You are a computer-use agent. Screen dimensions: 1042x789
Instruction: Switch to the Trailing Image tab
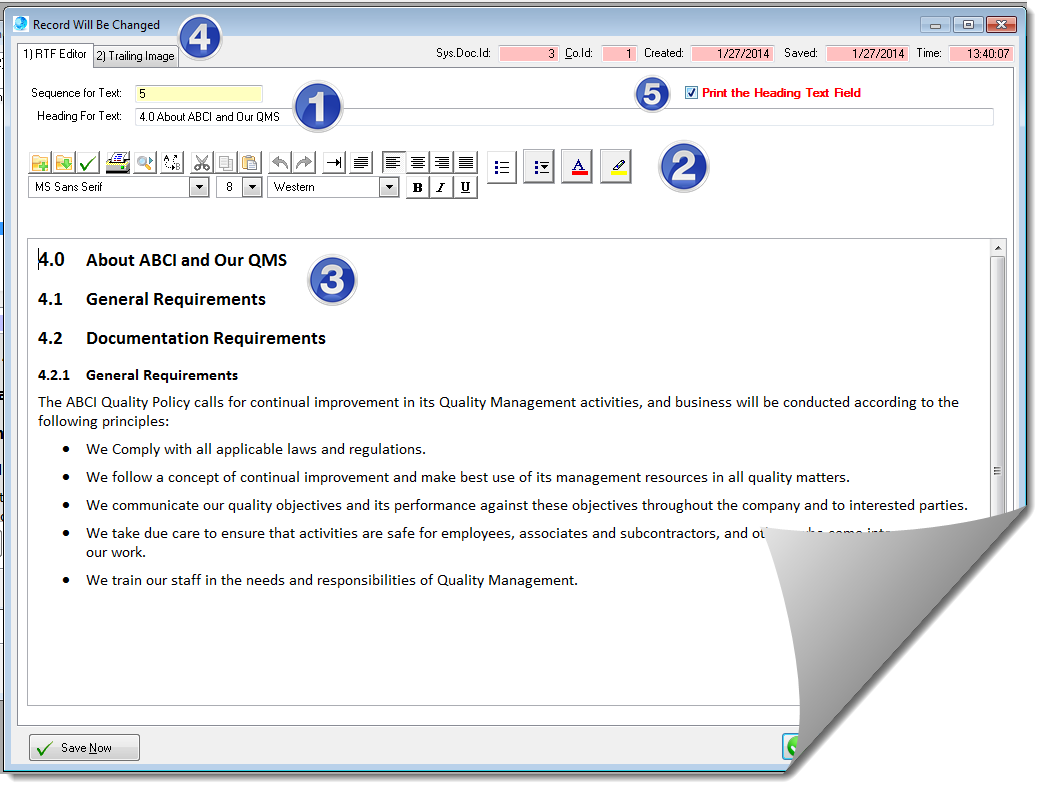coord(136,56)
